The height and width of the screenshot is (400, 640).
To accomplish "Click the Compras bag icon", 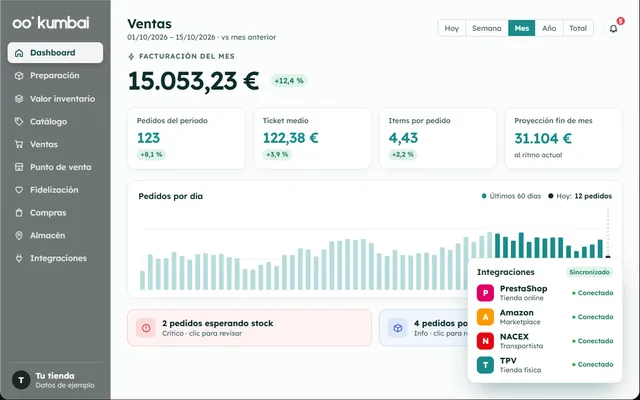I will click(19, 213).
